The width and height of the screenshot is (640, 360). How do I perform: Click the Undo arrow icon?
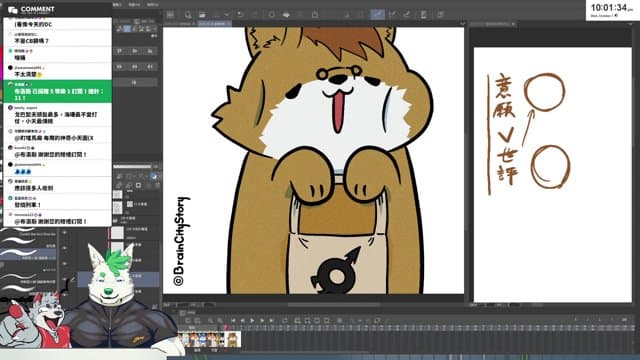click(x=240, y=15)
